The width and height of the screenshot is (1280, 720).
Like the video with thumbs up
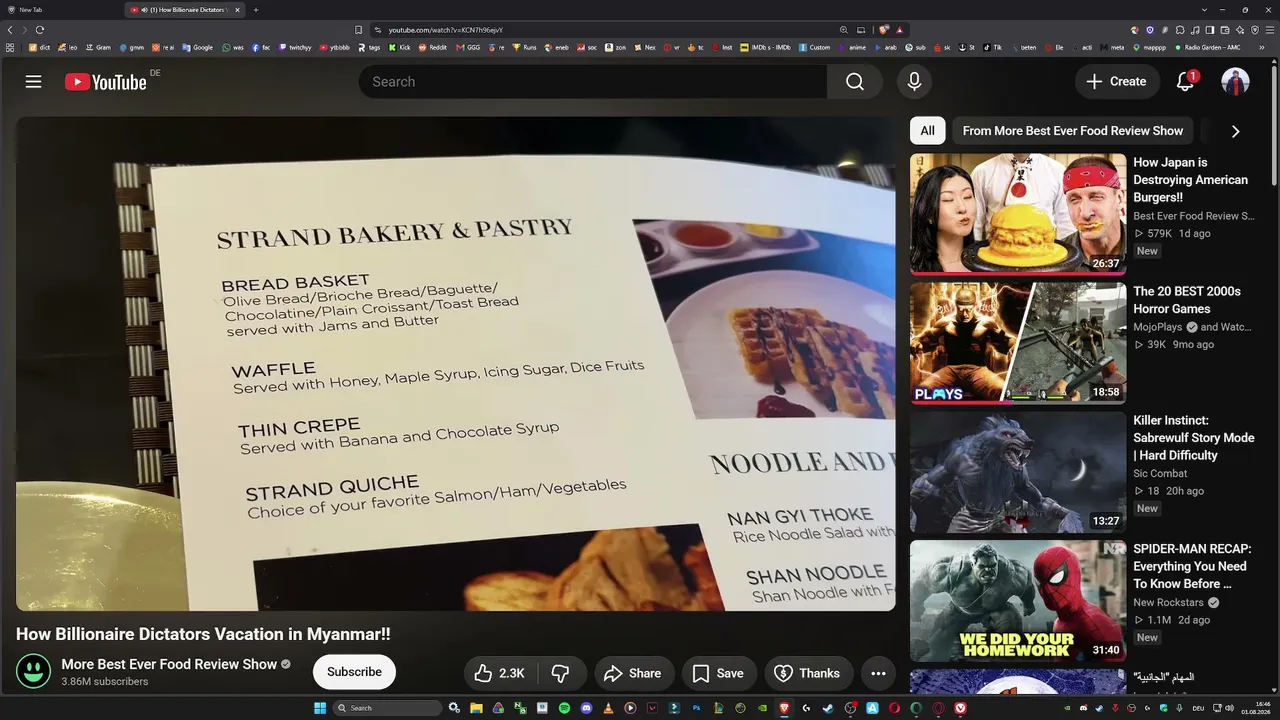point(500,673)
